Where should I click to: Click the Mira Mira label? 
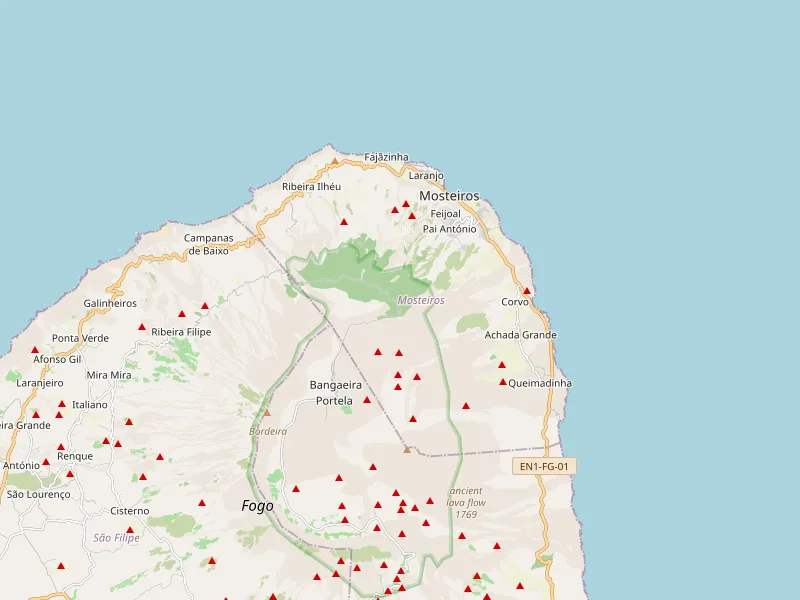109,375
